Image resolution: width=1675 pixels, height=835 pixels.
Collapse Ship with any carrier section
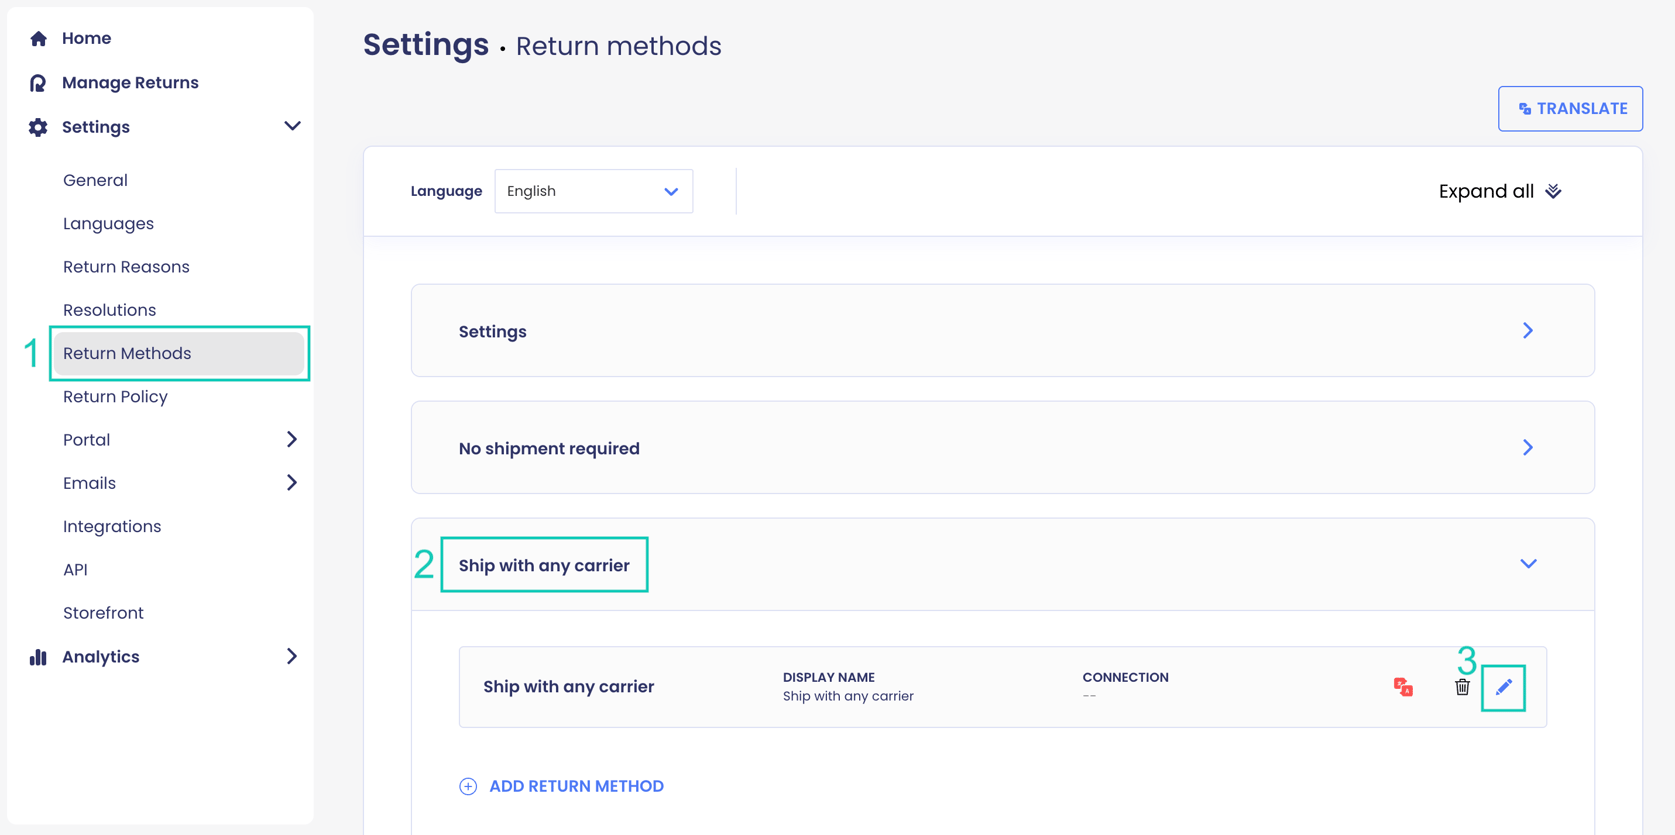coord(1528,564)
